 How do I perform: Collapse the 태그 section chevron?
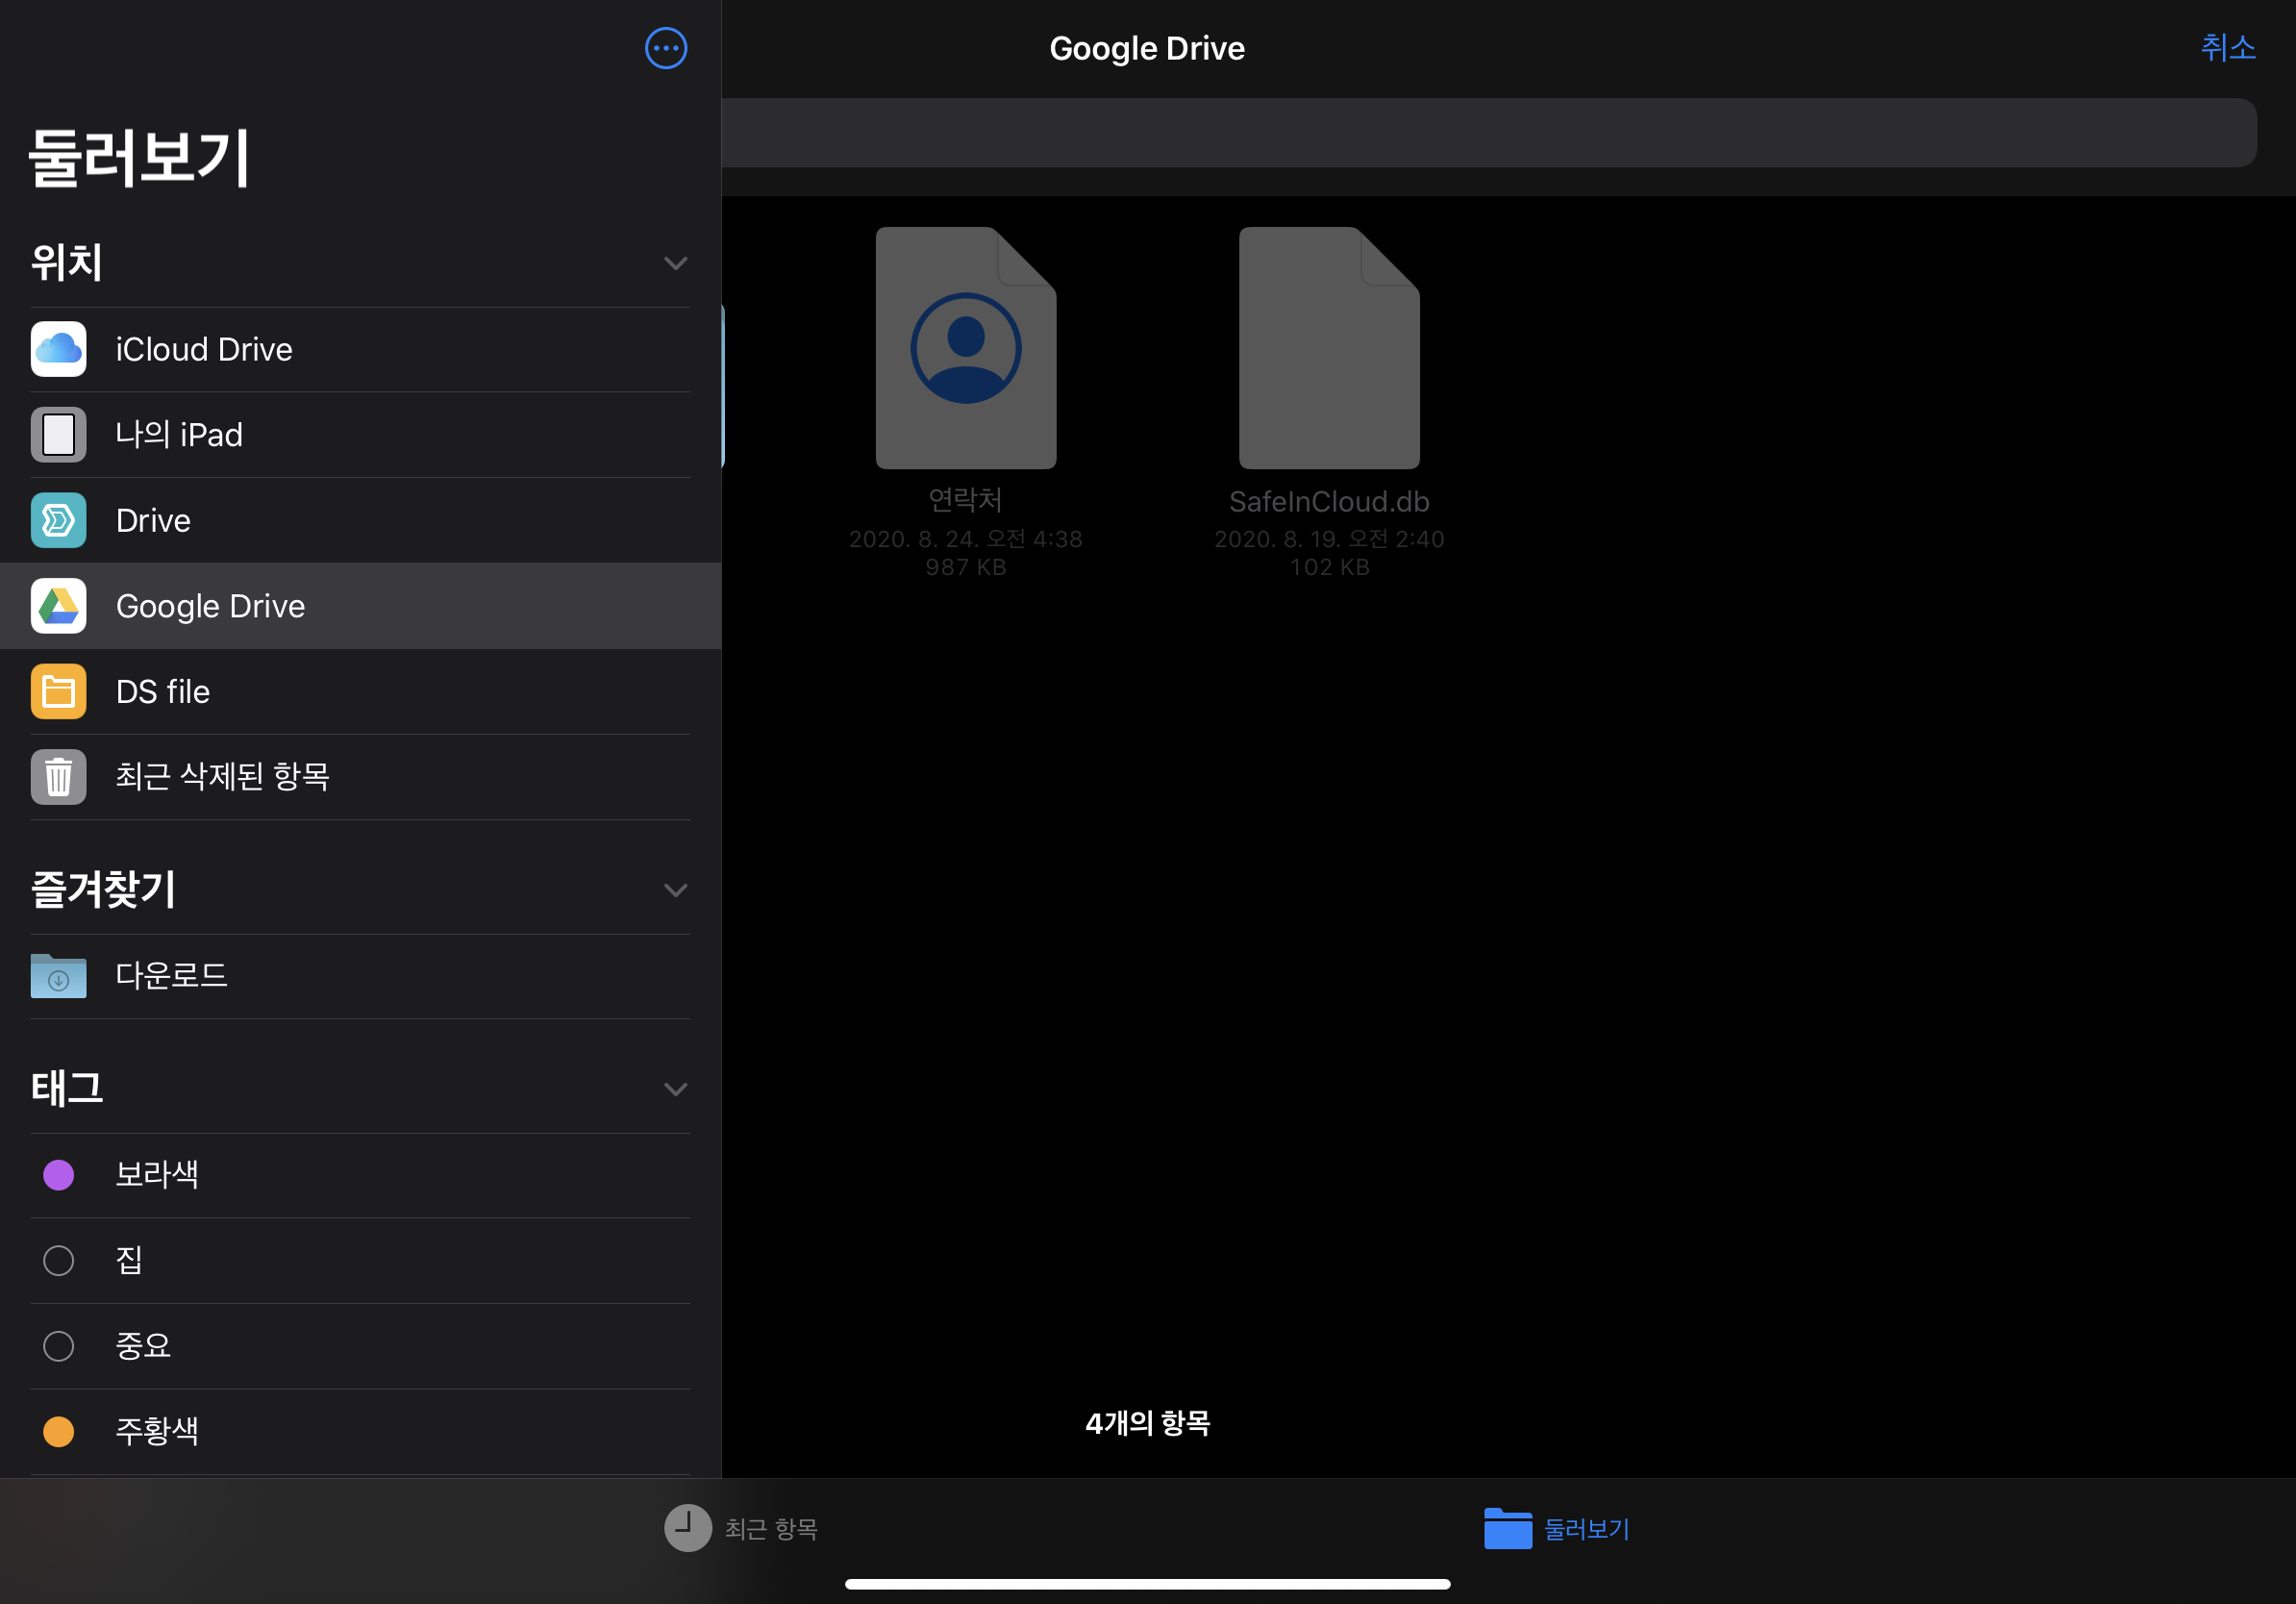[x=675, y=1089]
